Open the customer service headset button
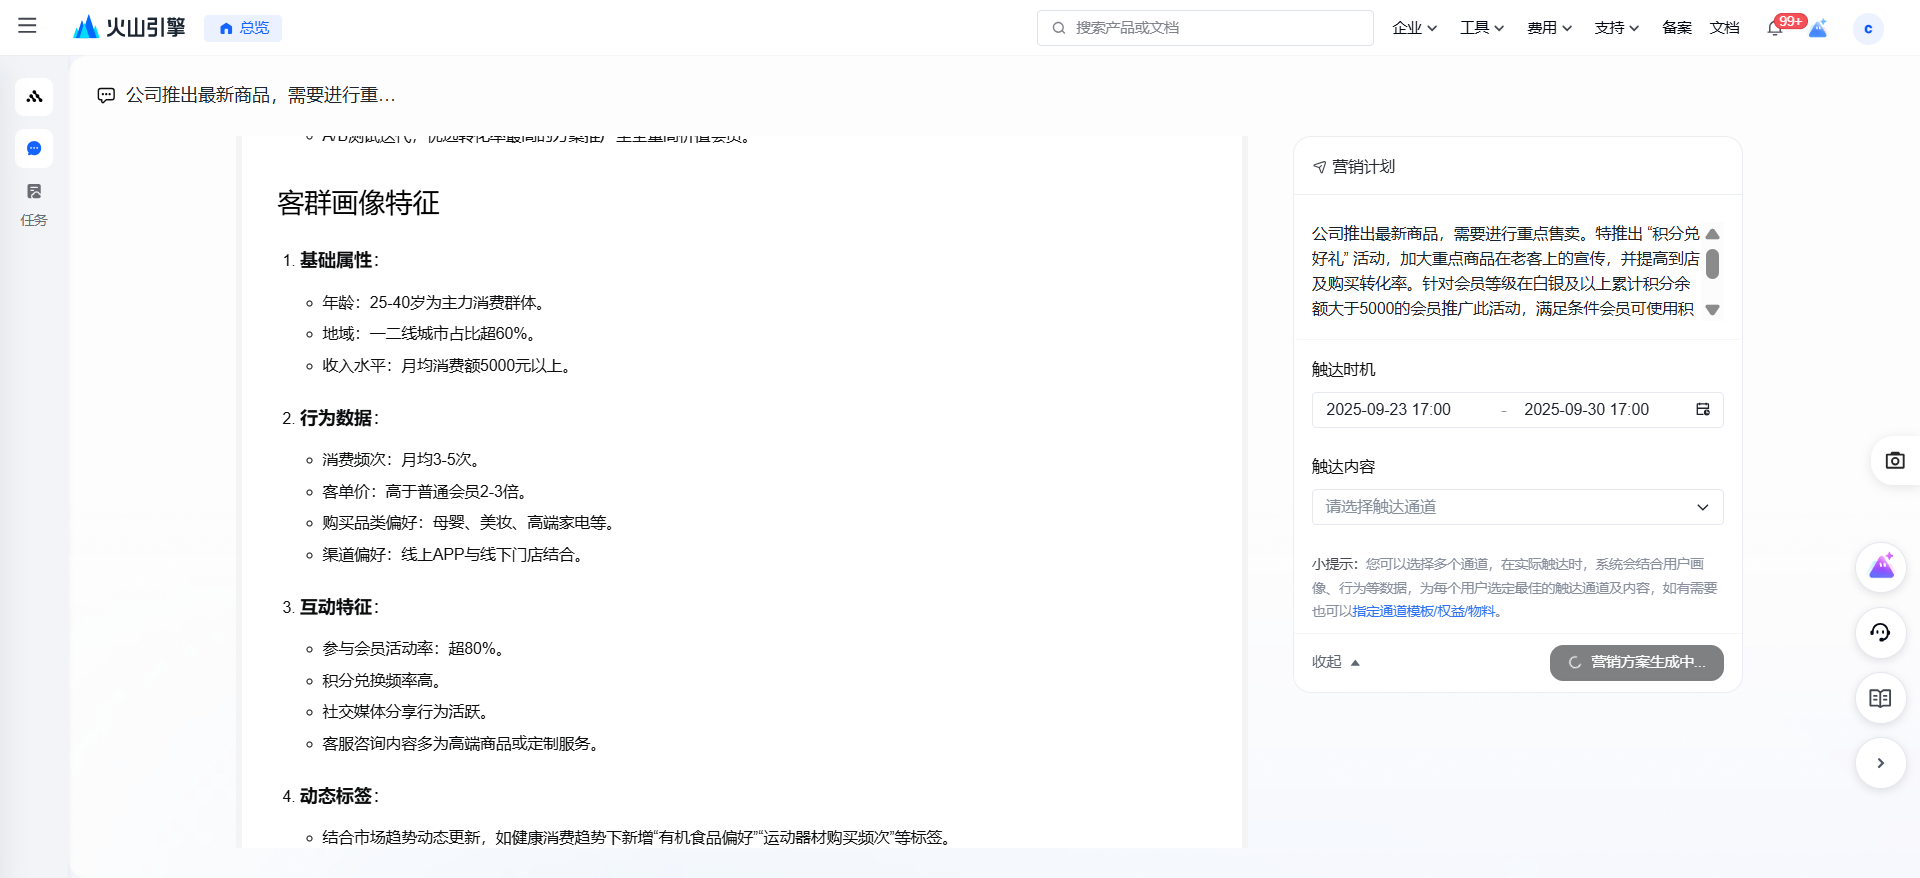1920x878 pixels. [x=1880, y=632]
